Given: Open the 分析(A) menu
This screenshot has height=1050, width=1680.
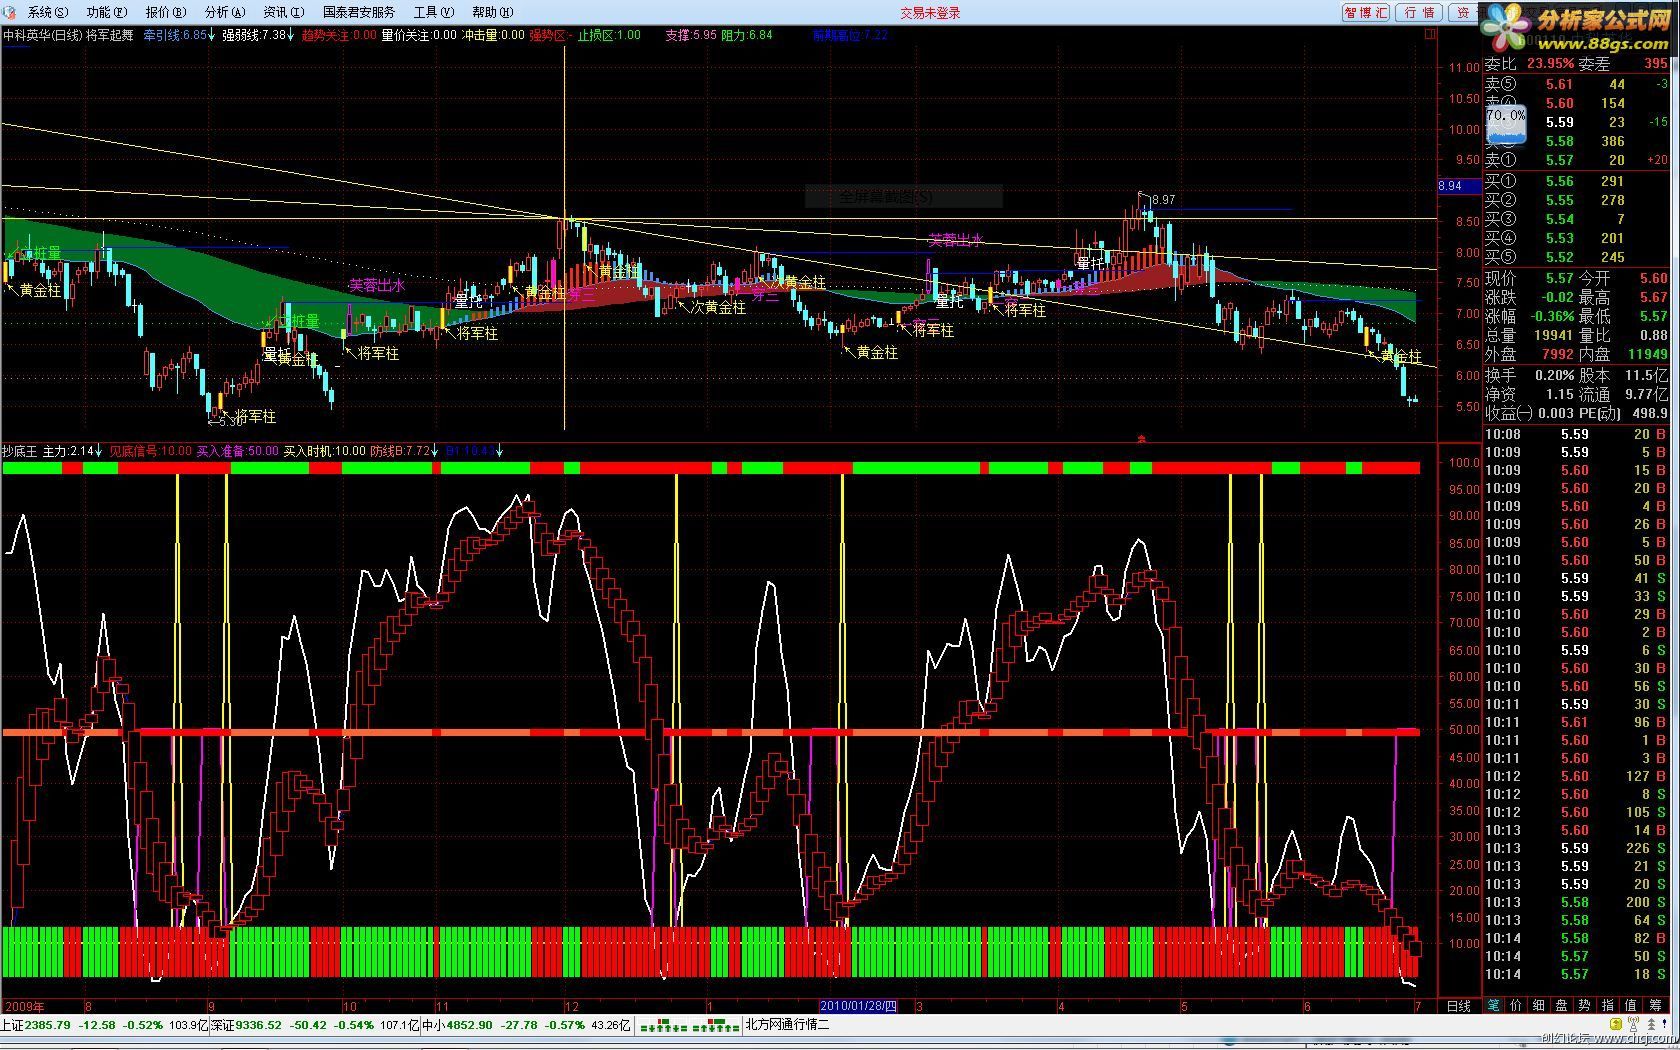Looking at the screenshot, I should coord(224,12).
